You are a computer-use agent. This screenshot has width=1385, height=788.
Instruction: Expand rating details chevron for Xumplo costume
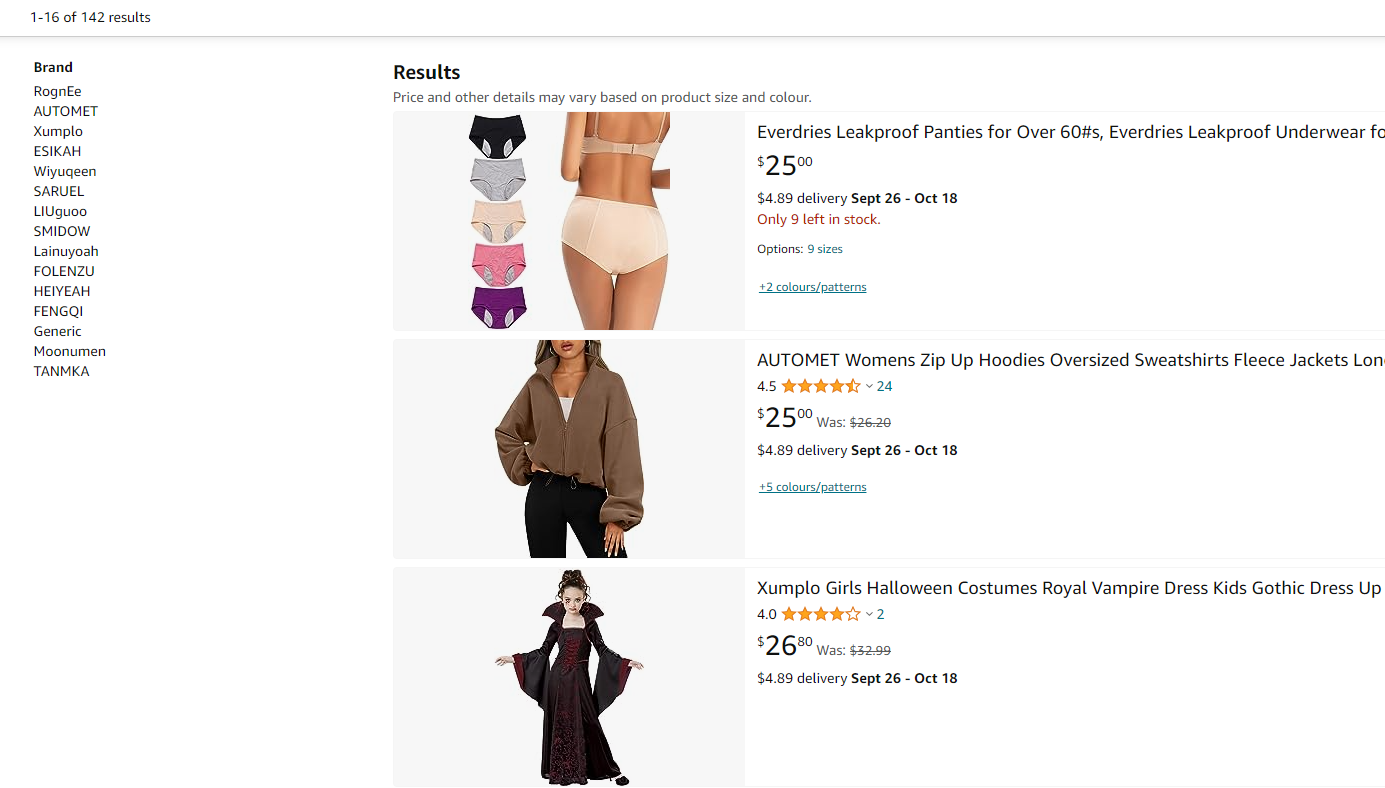[x=869, y=615]
